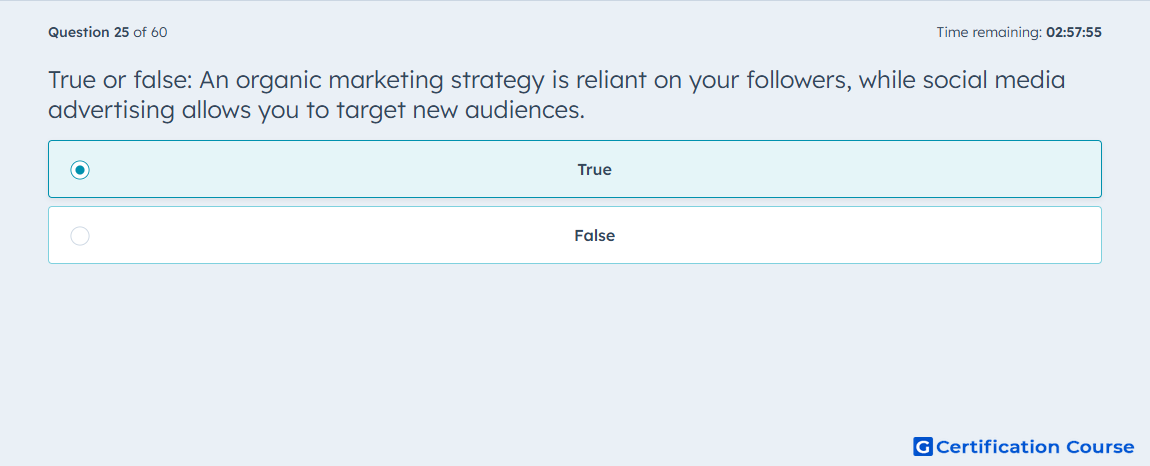Click the 02:57:55 countdown timer value
The width and height of the screenshot is (1150, 466).
click(x=1074, y=32)
